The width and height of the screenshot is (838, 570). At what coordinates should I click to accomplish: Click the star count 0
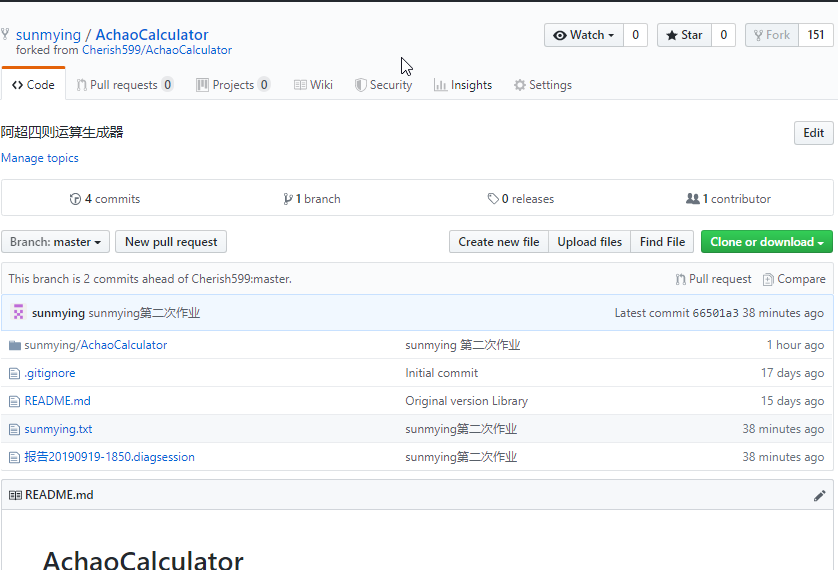point(723,35)
